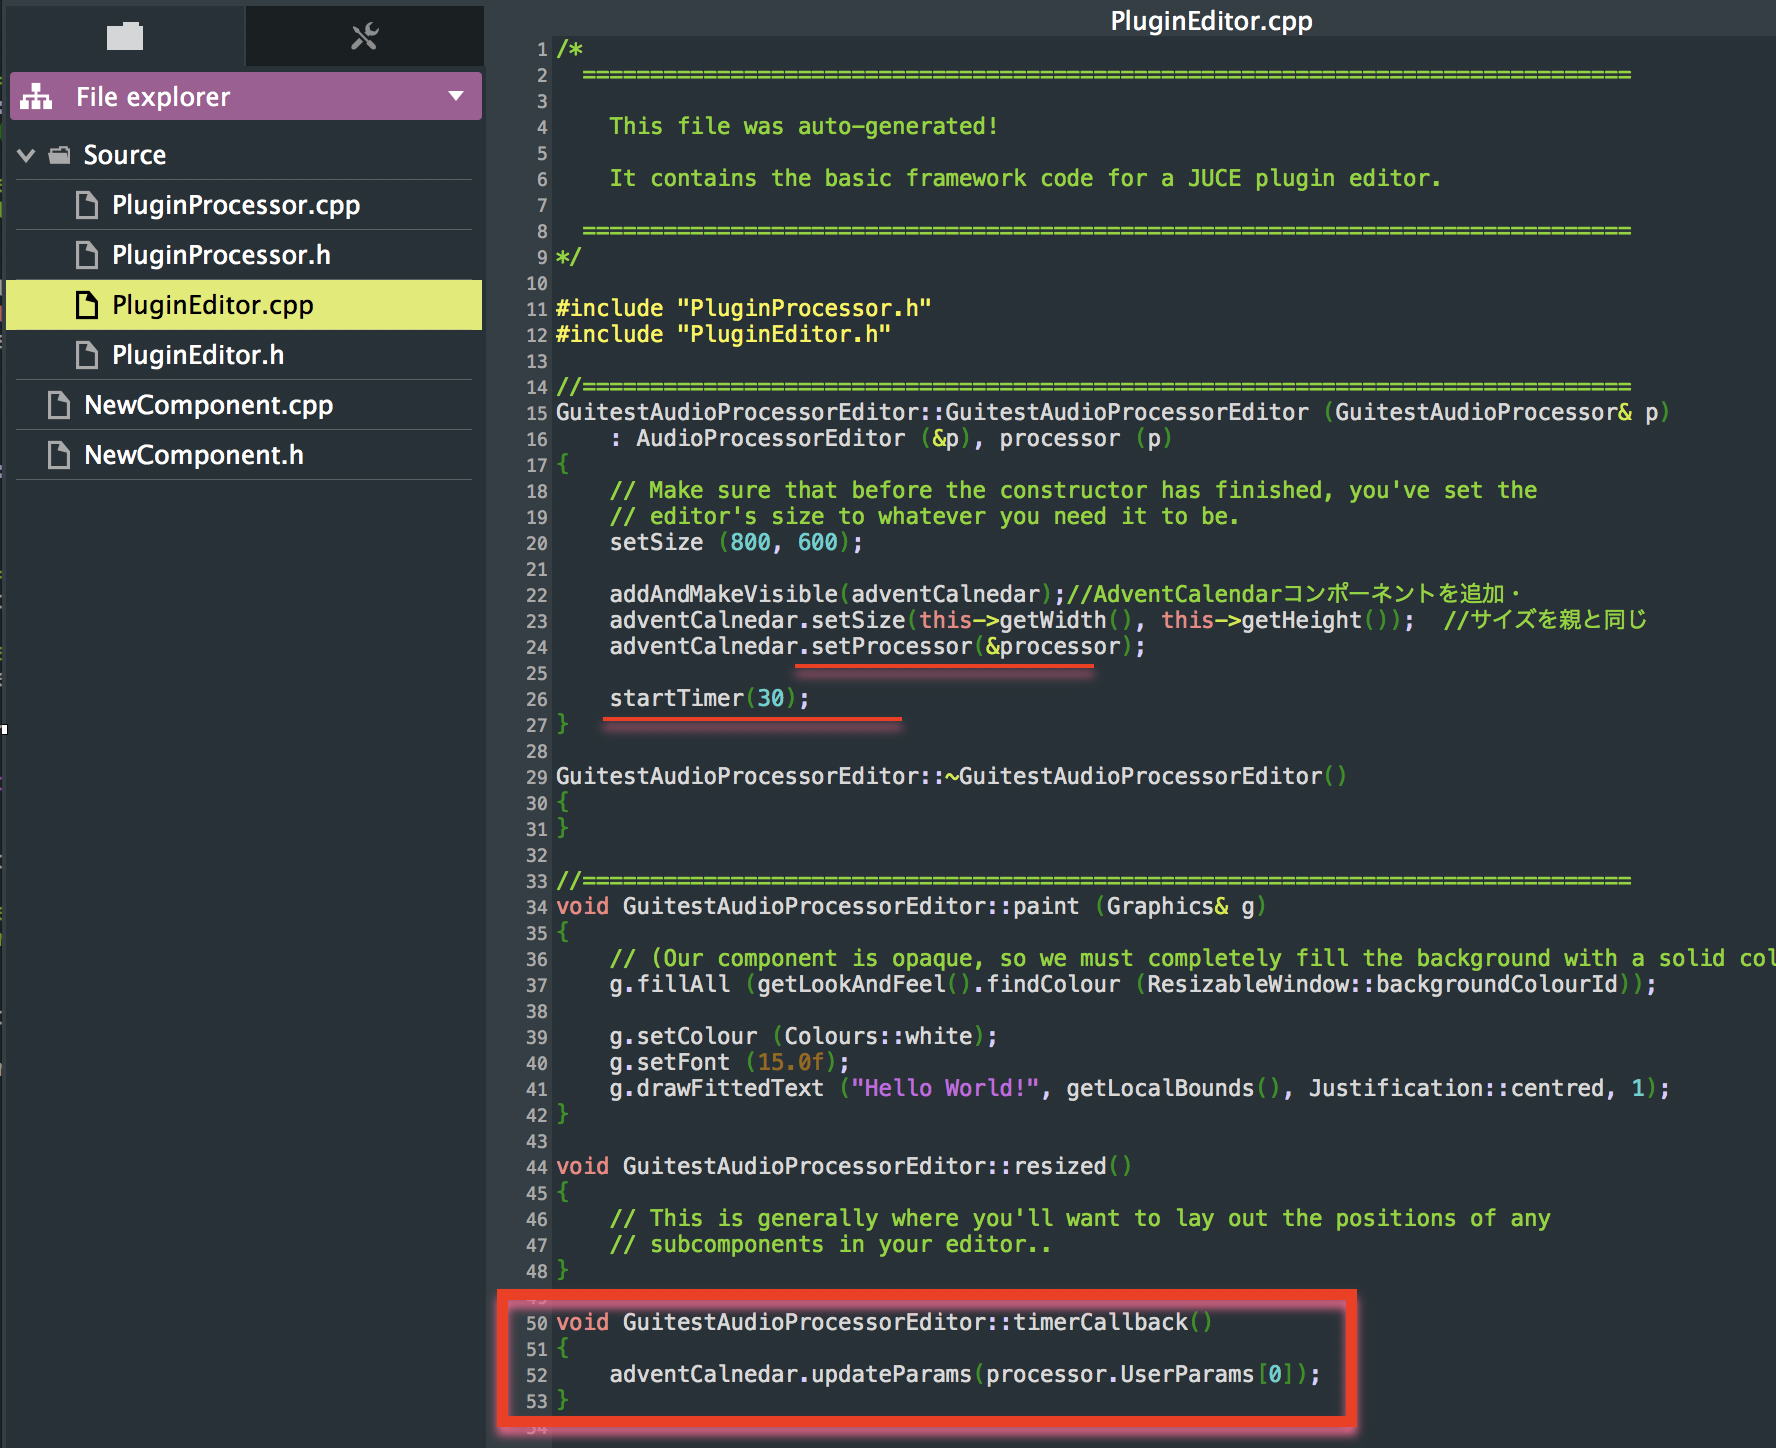Select the Source folder label
This screenshot has width=1776, height=1448.
124,155
